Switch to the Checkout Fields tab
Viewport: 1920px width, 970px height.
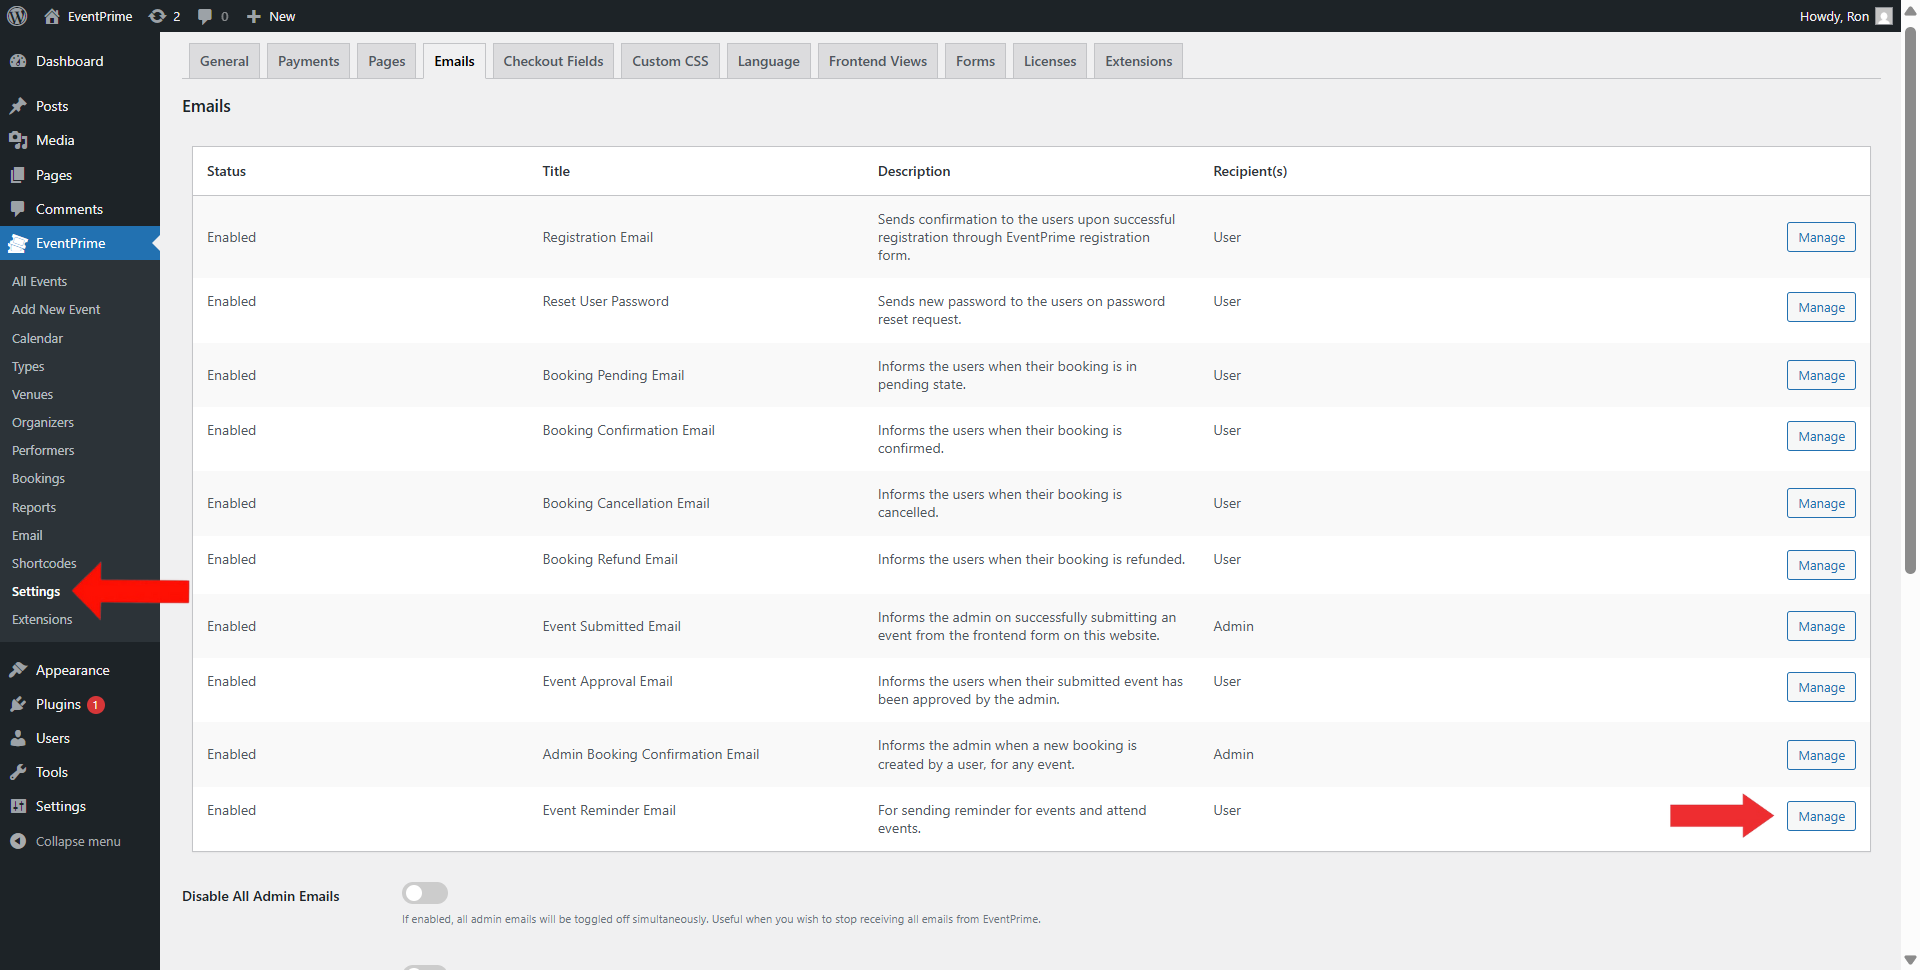tap(553, 61)
